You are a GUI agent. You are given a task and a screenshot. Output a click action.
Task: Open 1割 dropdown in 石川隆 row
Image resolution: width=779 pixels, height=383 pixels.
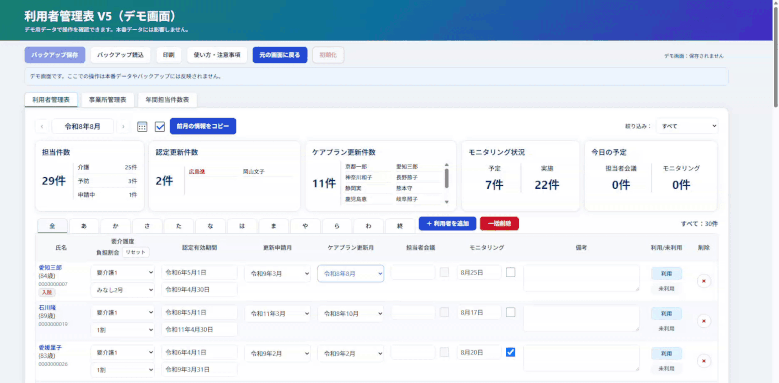point(123,330)
